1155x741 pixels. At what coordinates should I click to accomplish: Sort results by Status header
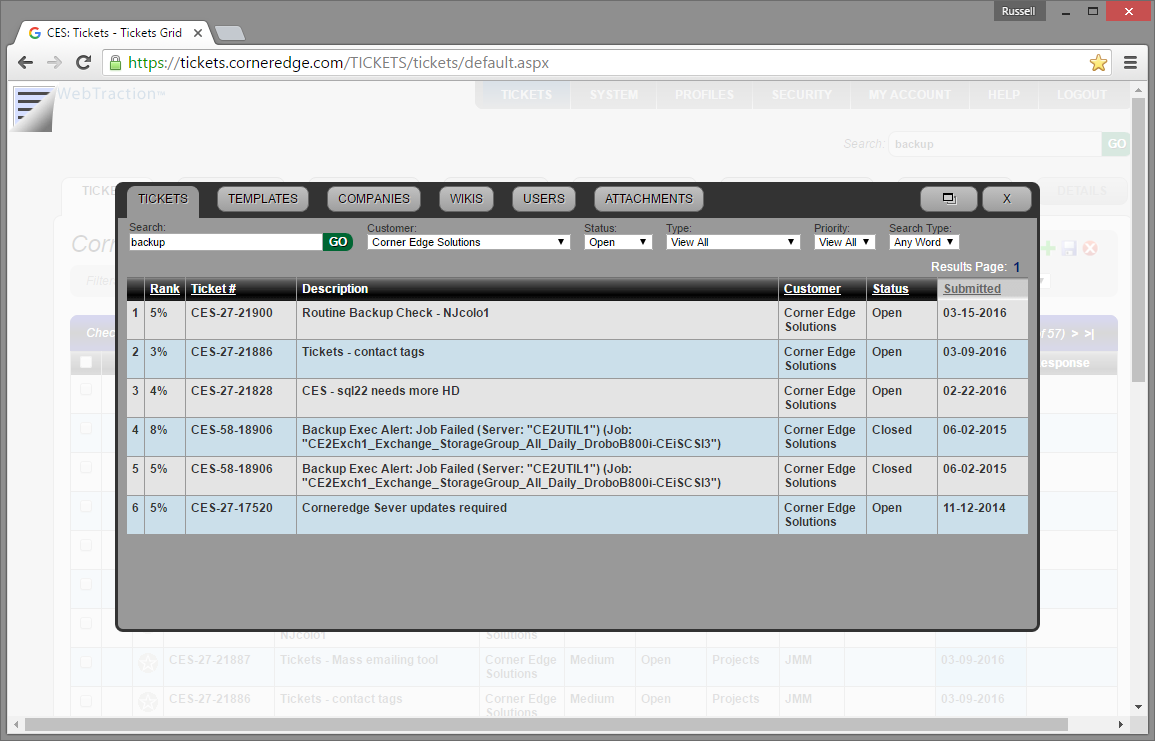[891, 289]
